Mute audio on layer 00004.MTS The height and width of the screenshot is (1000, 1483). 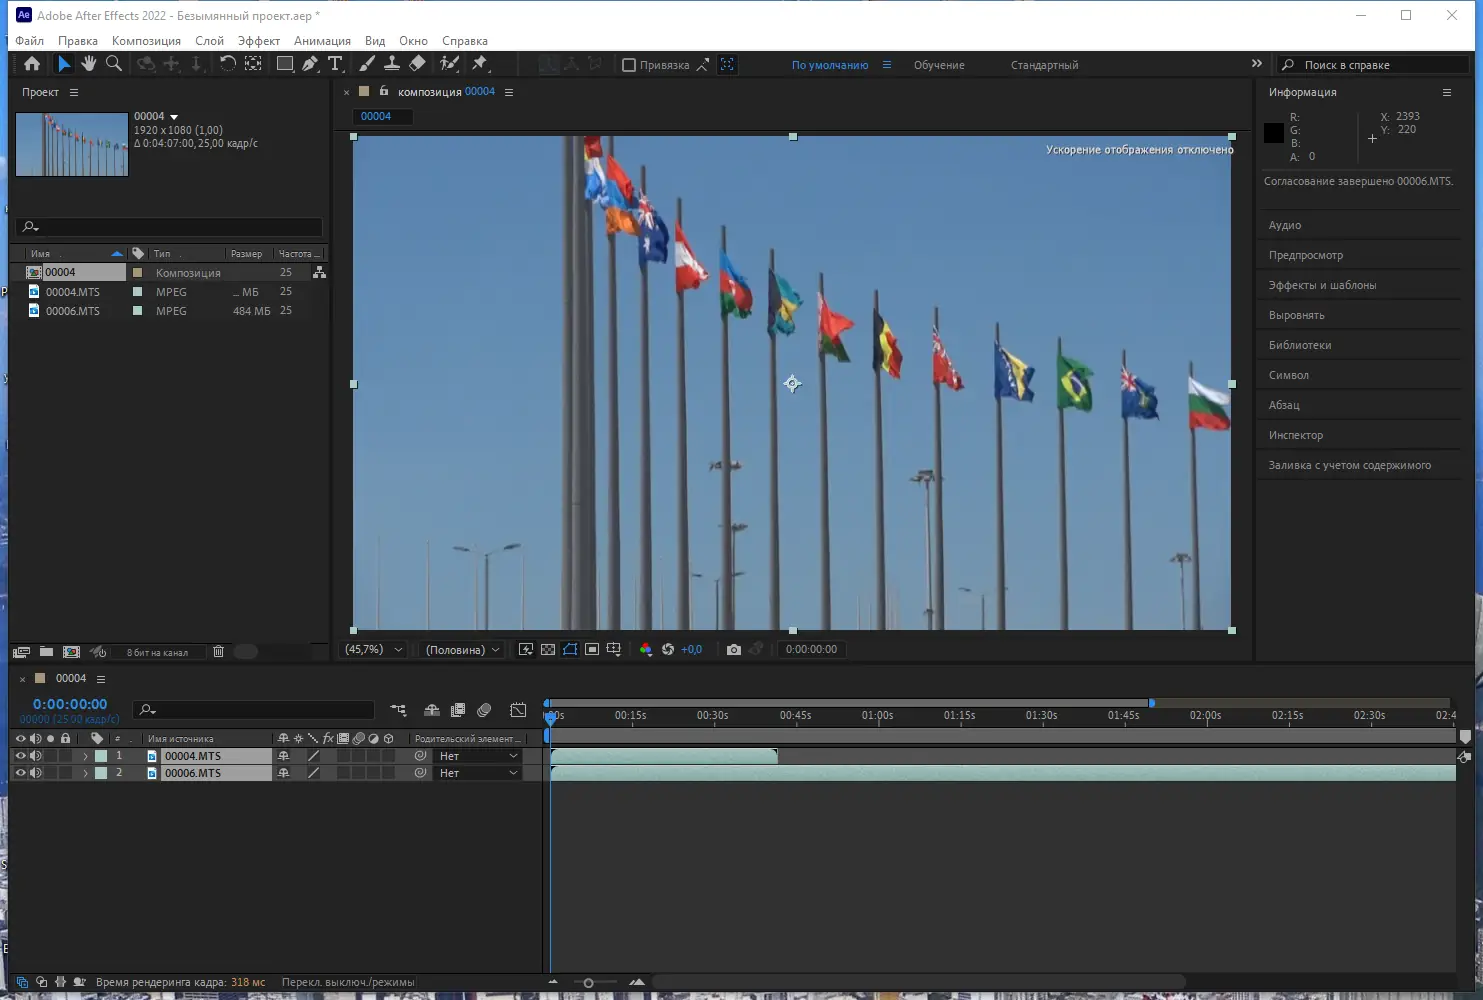tap(36, 756)
